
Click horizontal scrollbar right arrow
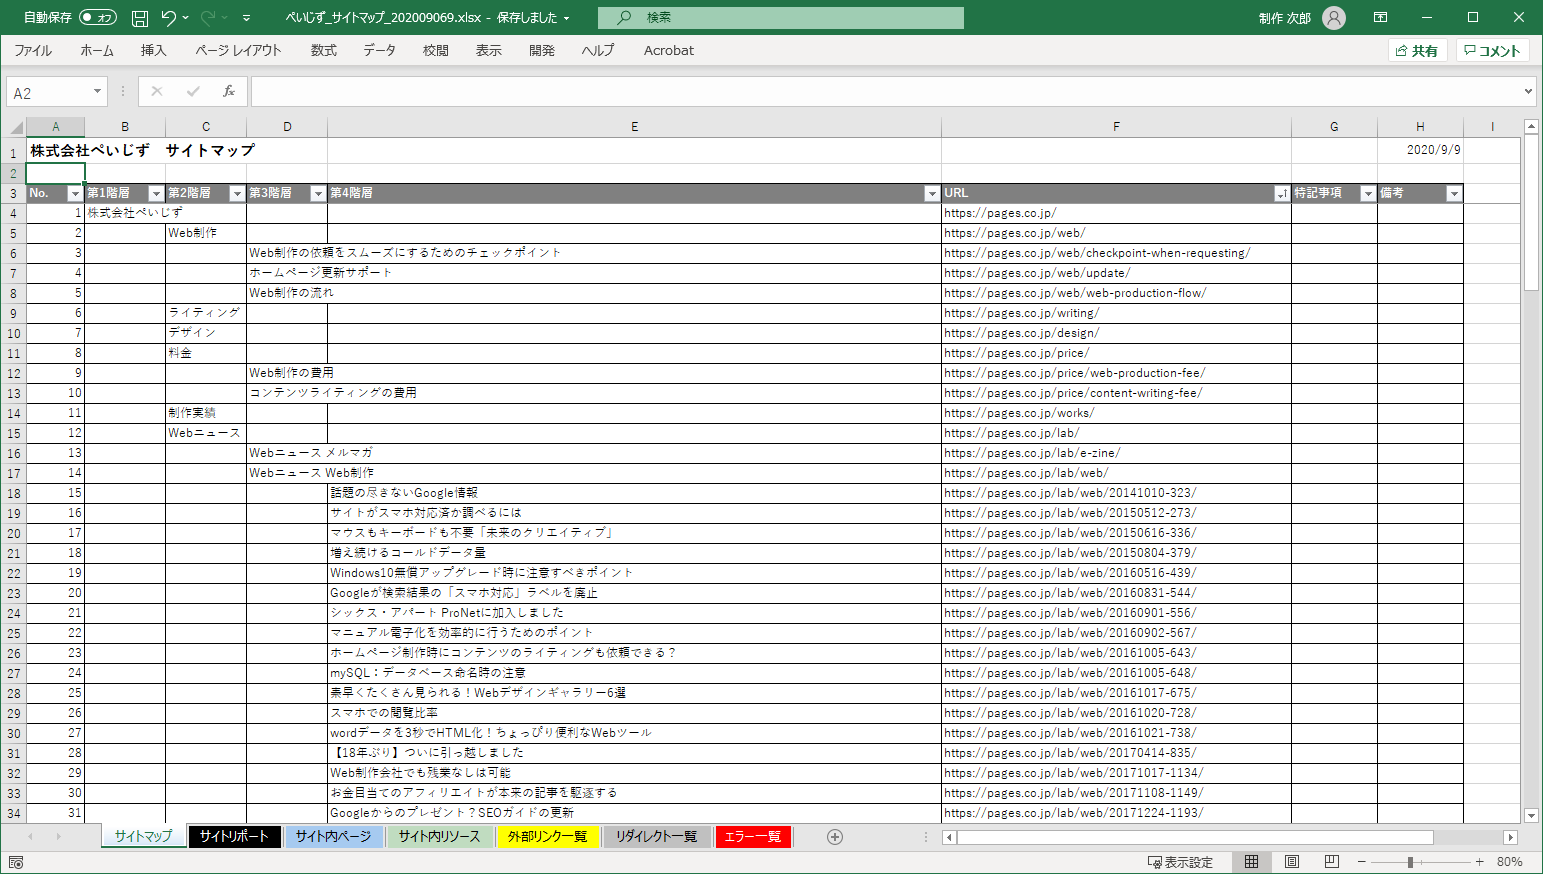tap(1511, 837)
